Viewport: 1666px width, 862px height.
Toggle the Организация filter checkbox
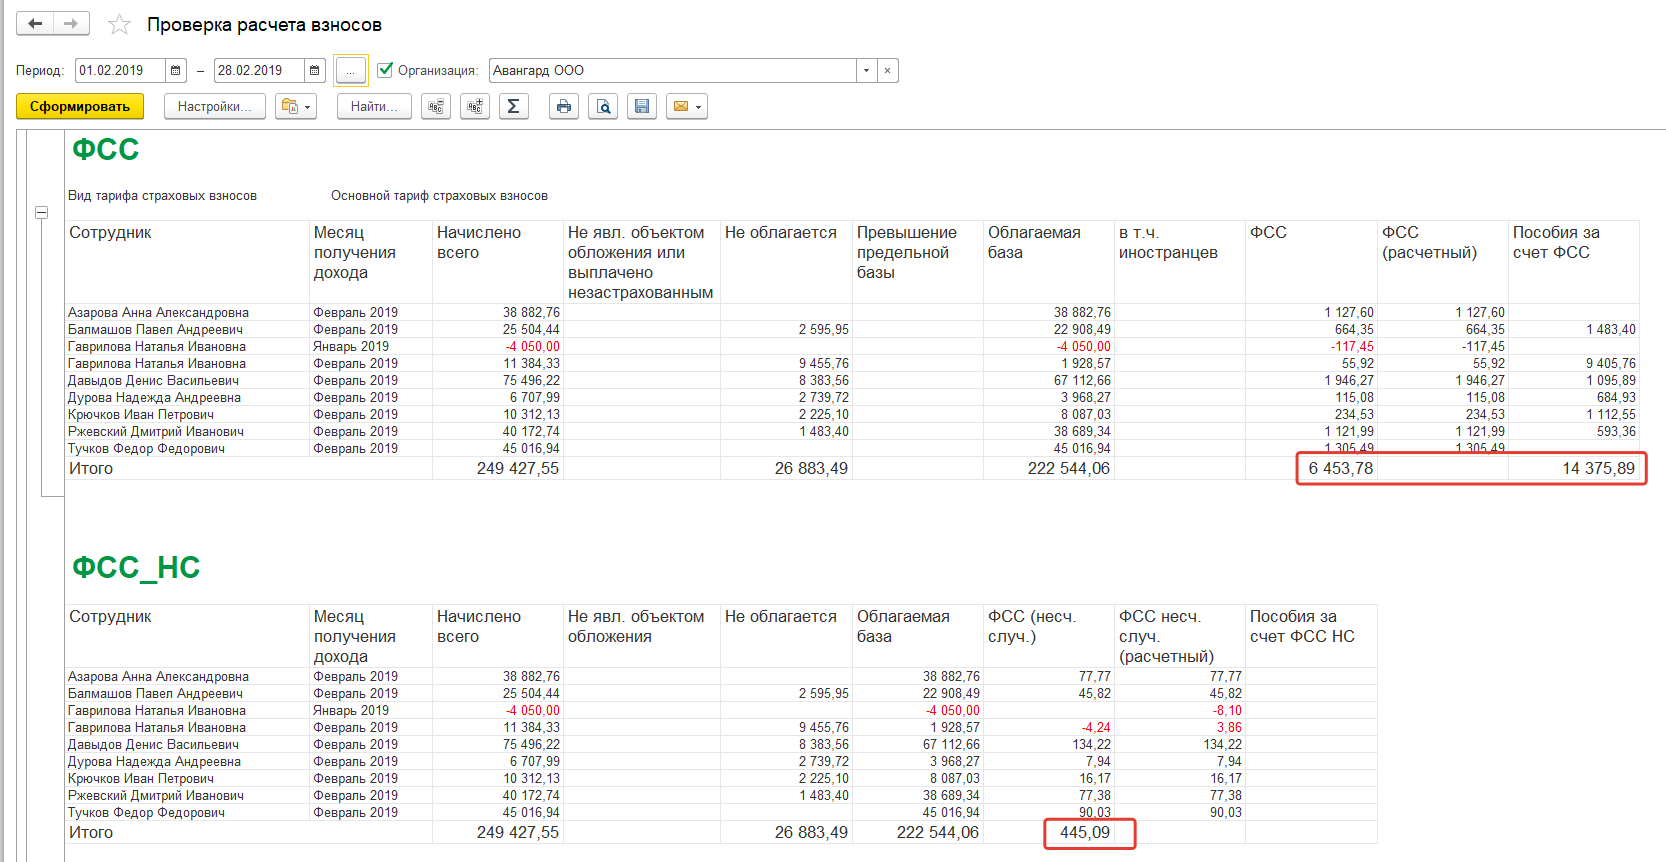385,70
